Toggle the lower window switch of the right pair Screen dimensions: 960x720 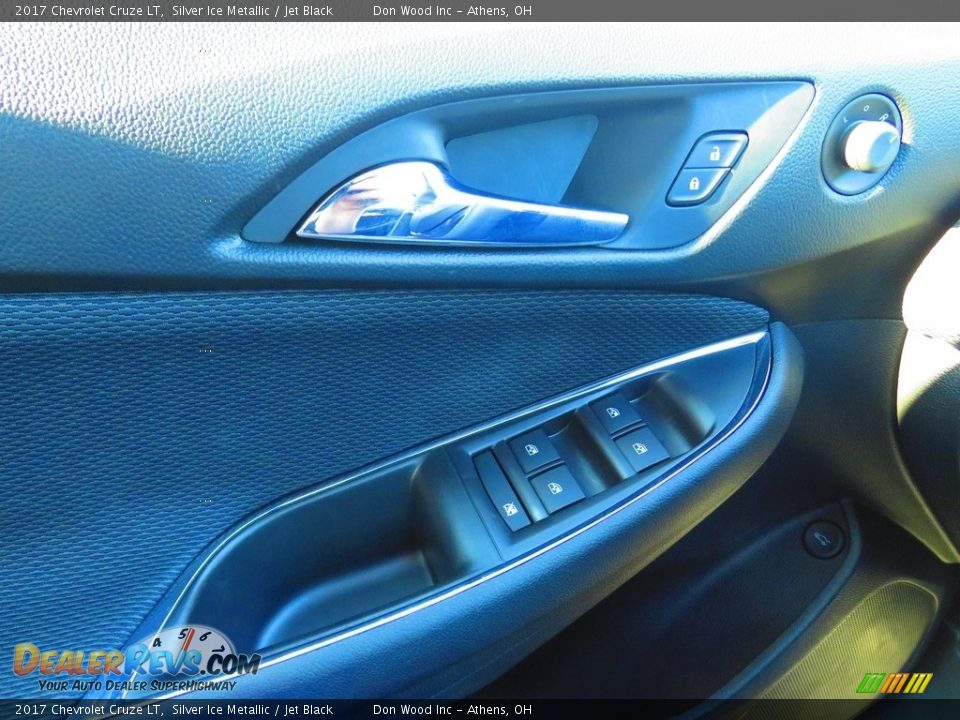click(641, 448)
